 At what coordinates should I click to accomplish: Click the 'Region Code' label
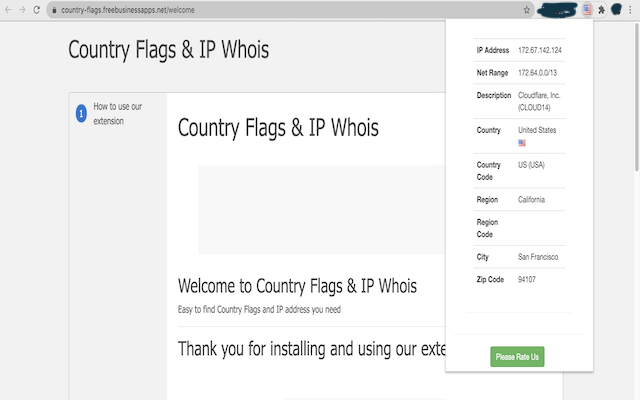pyautogui.click(x=487, y=228)
